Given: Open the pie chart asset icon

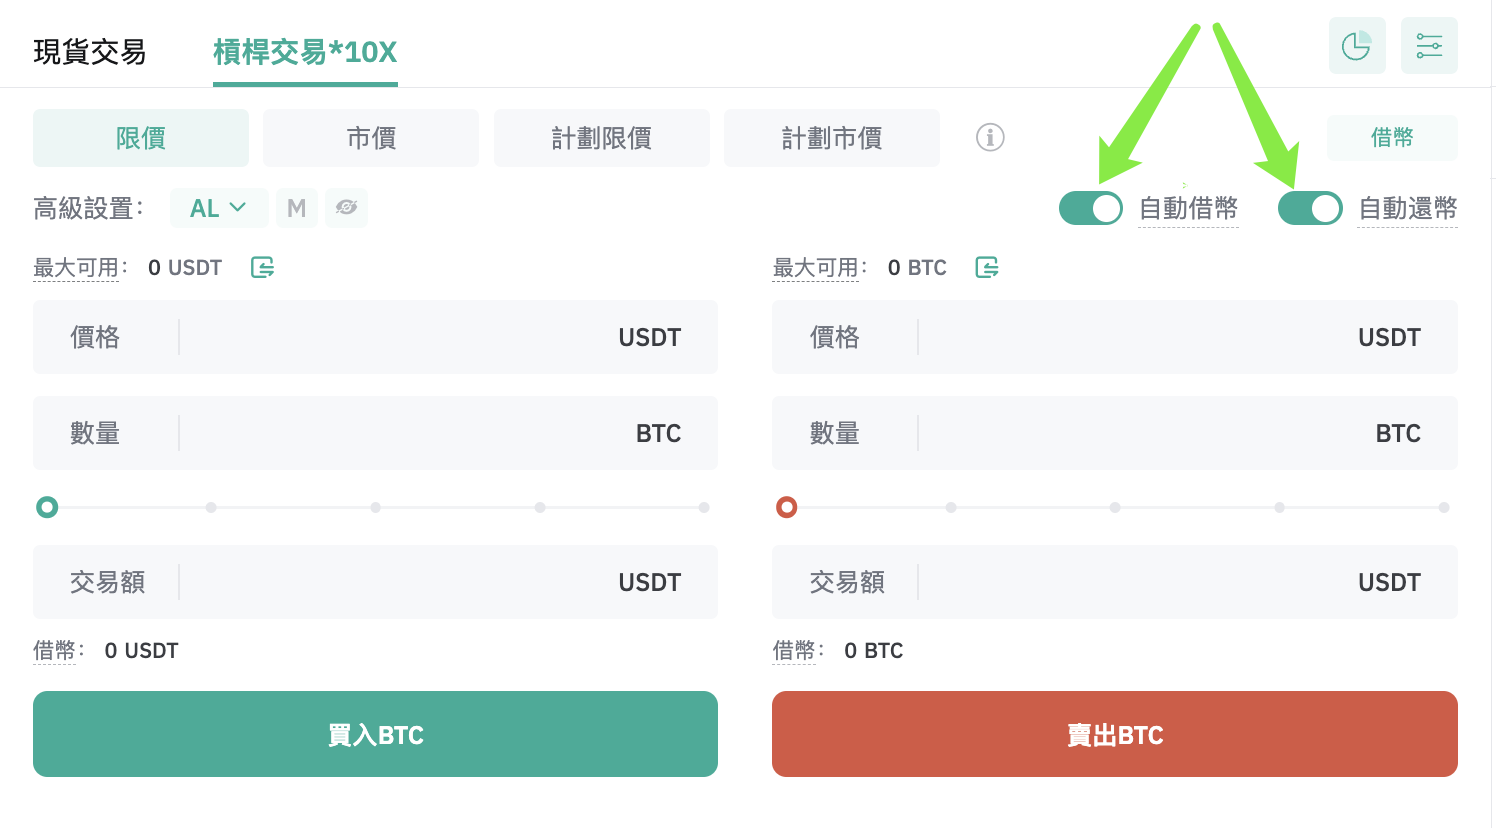Looking at the screenshot, I should (1357, 46).
